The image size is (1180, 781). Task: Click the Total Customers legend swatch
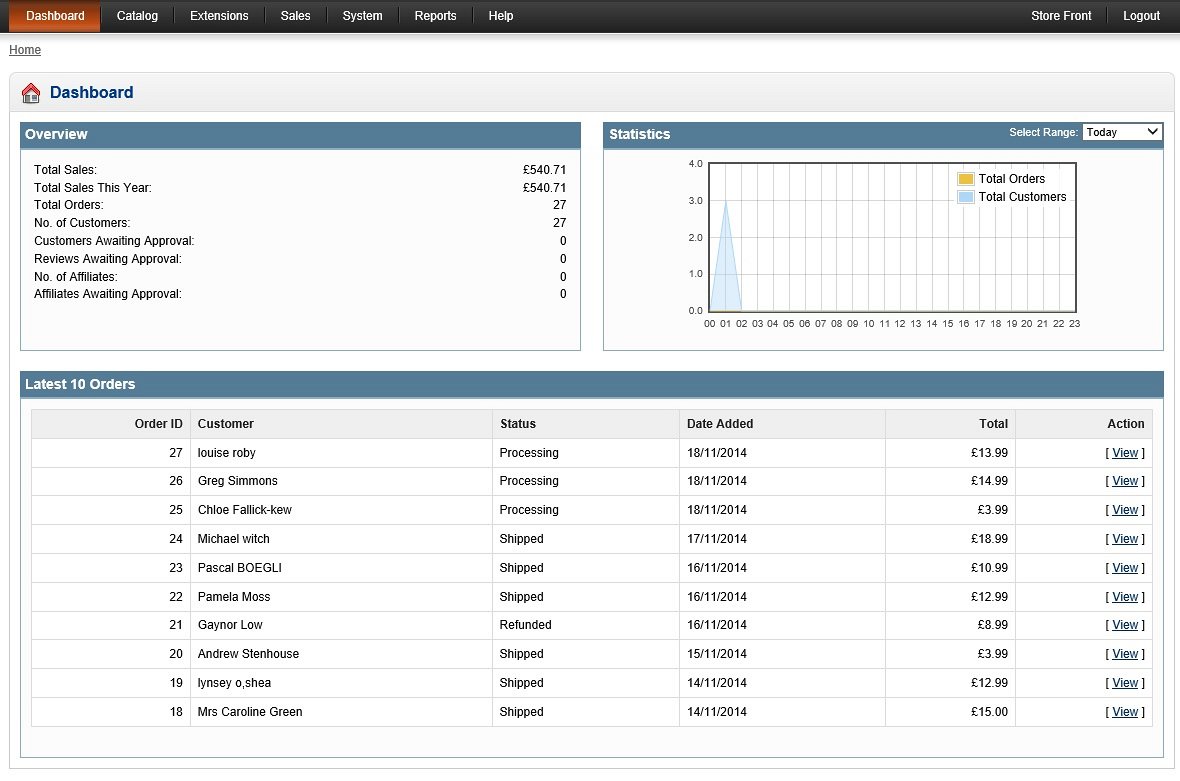pos(965,197)
